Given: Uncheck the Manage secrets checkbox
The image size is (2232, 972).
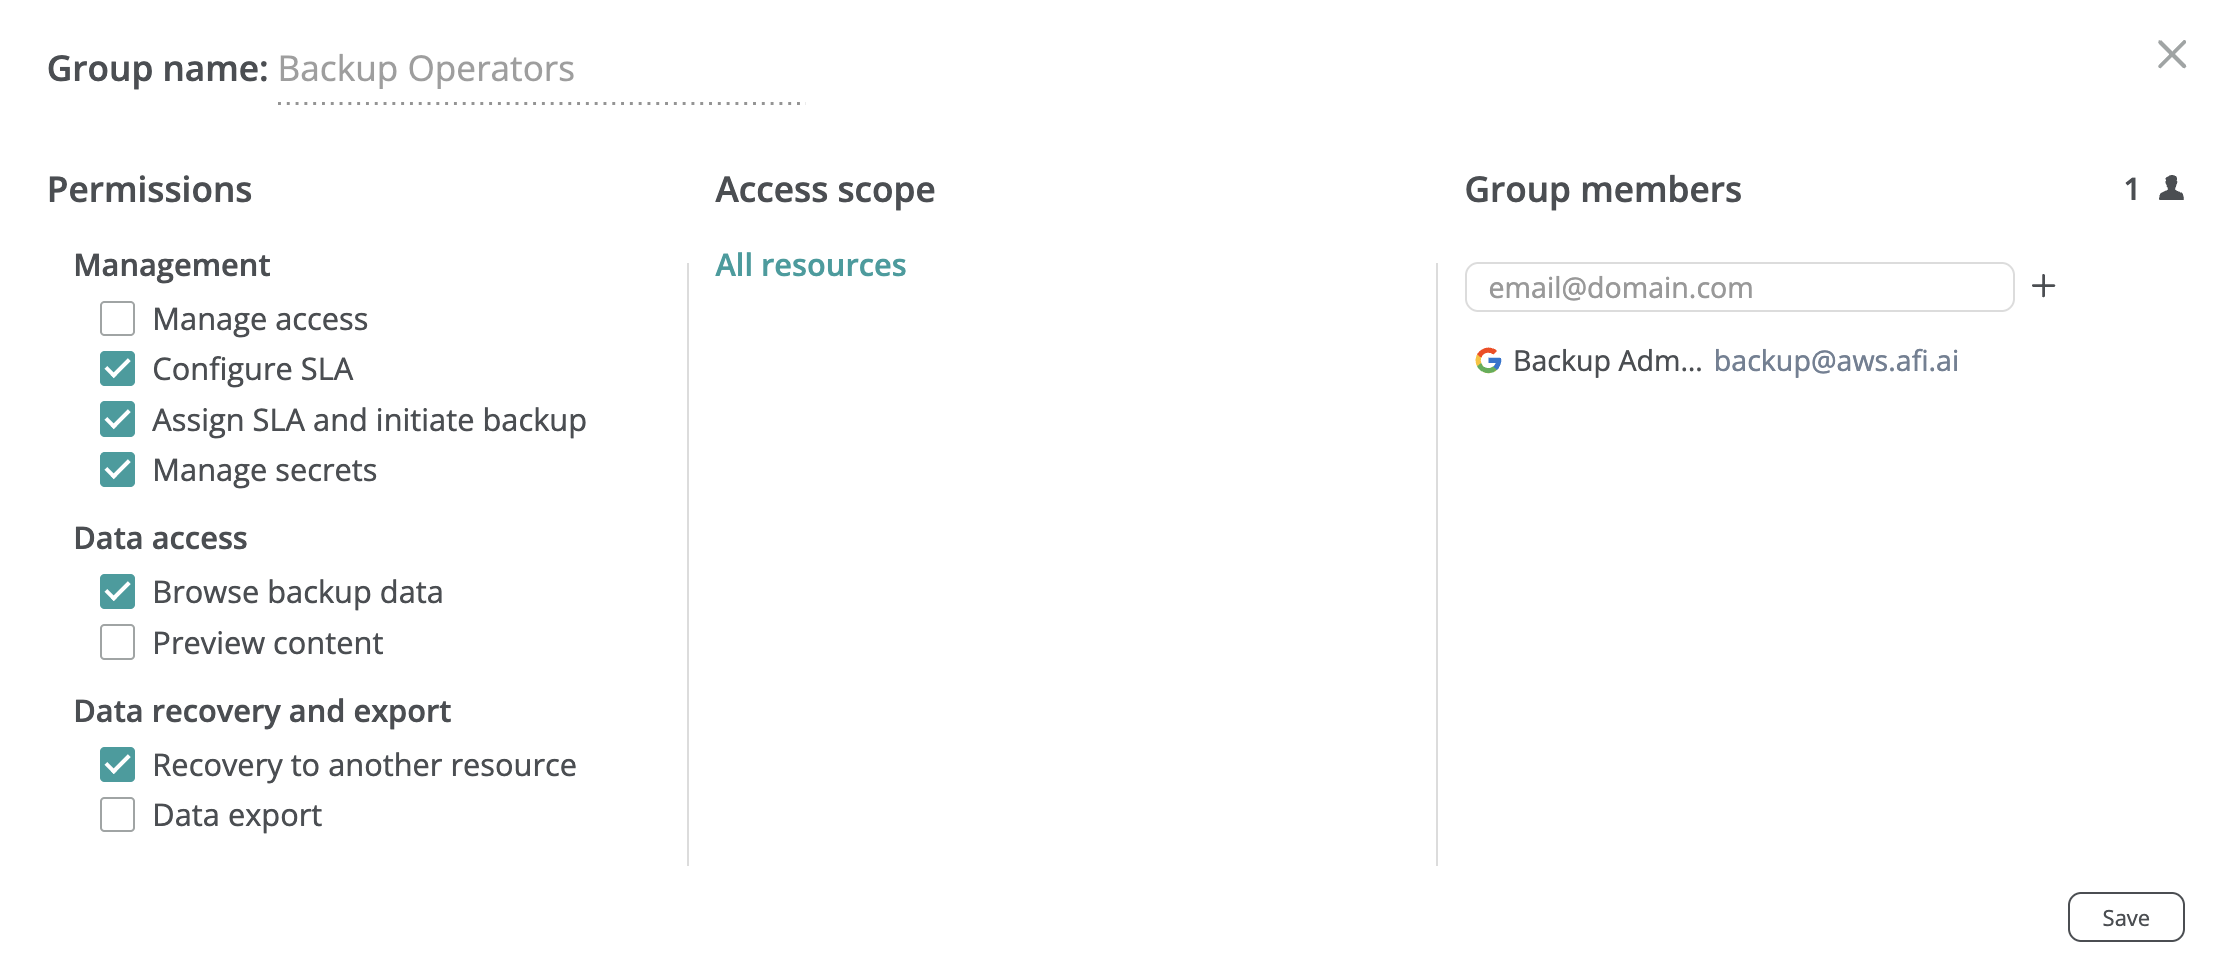Looking at the screenshot, I should pyautogui.click(x=118, y=470).
